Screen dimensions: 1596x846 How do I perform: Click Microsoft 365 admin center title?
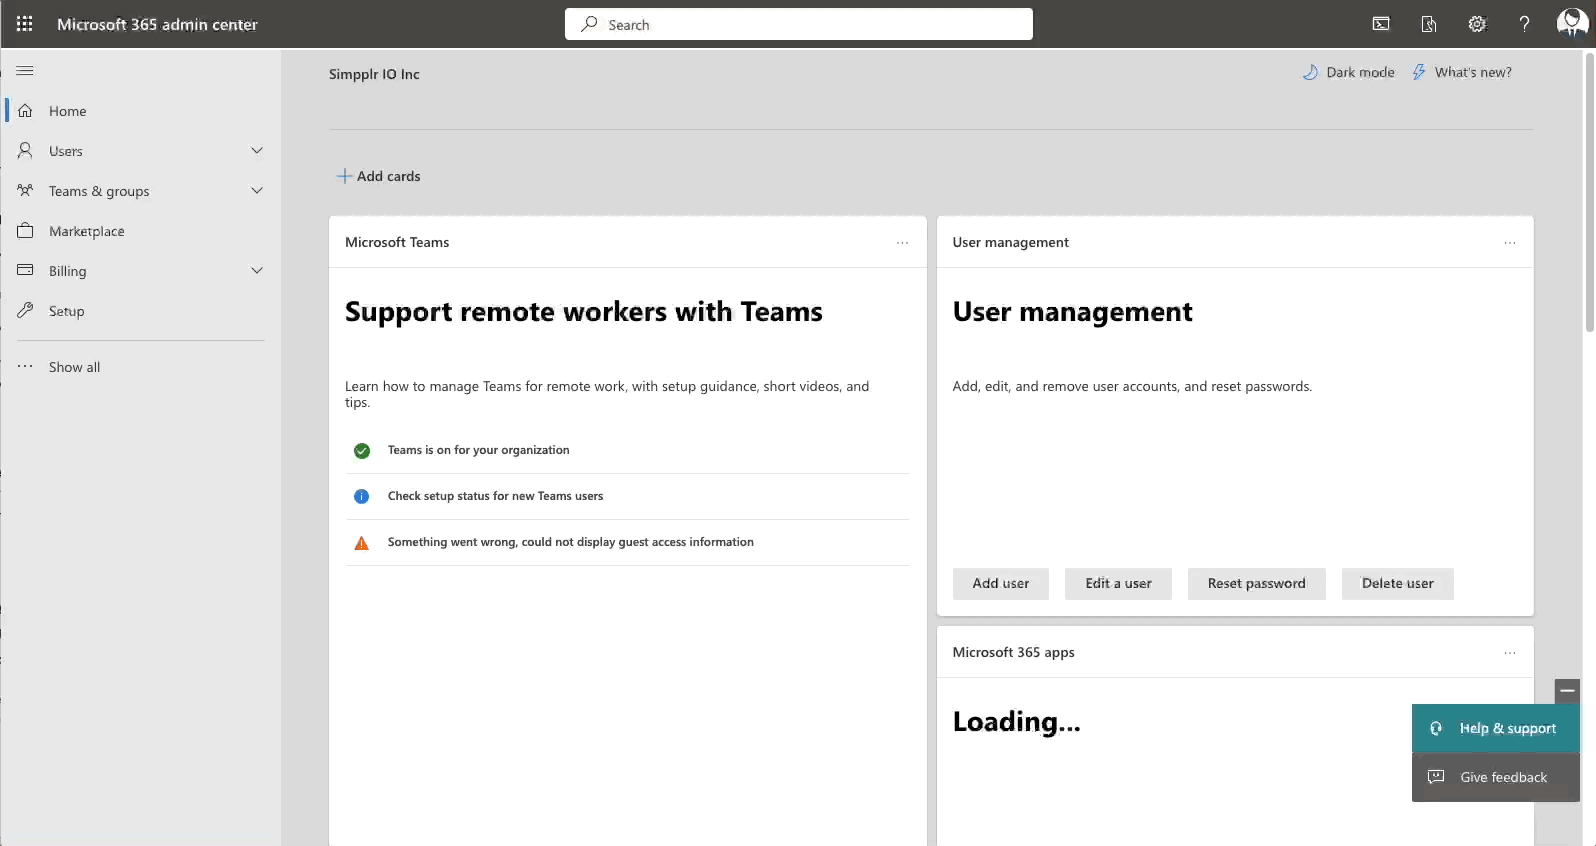tap(157, 24)
